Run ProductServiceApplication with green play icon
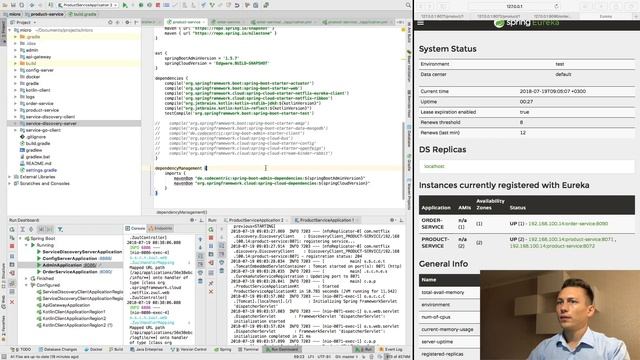 coord(125,5)
